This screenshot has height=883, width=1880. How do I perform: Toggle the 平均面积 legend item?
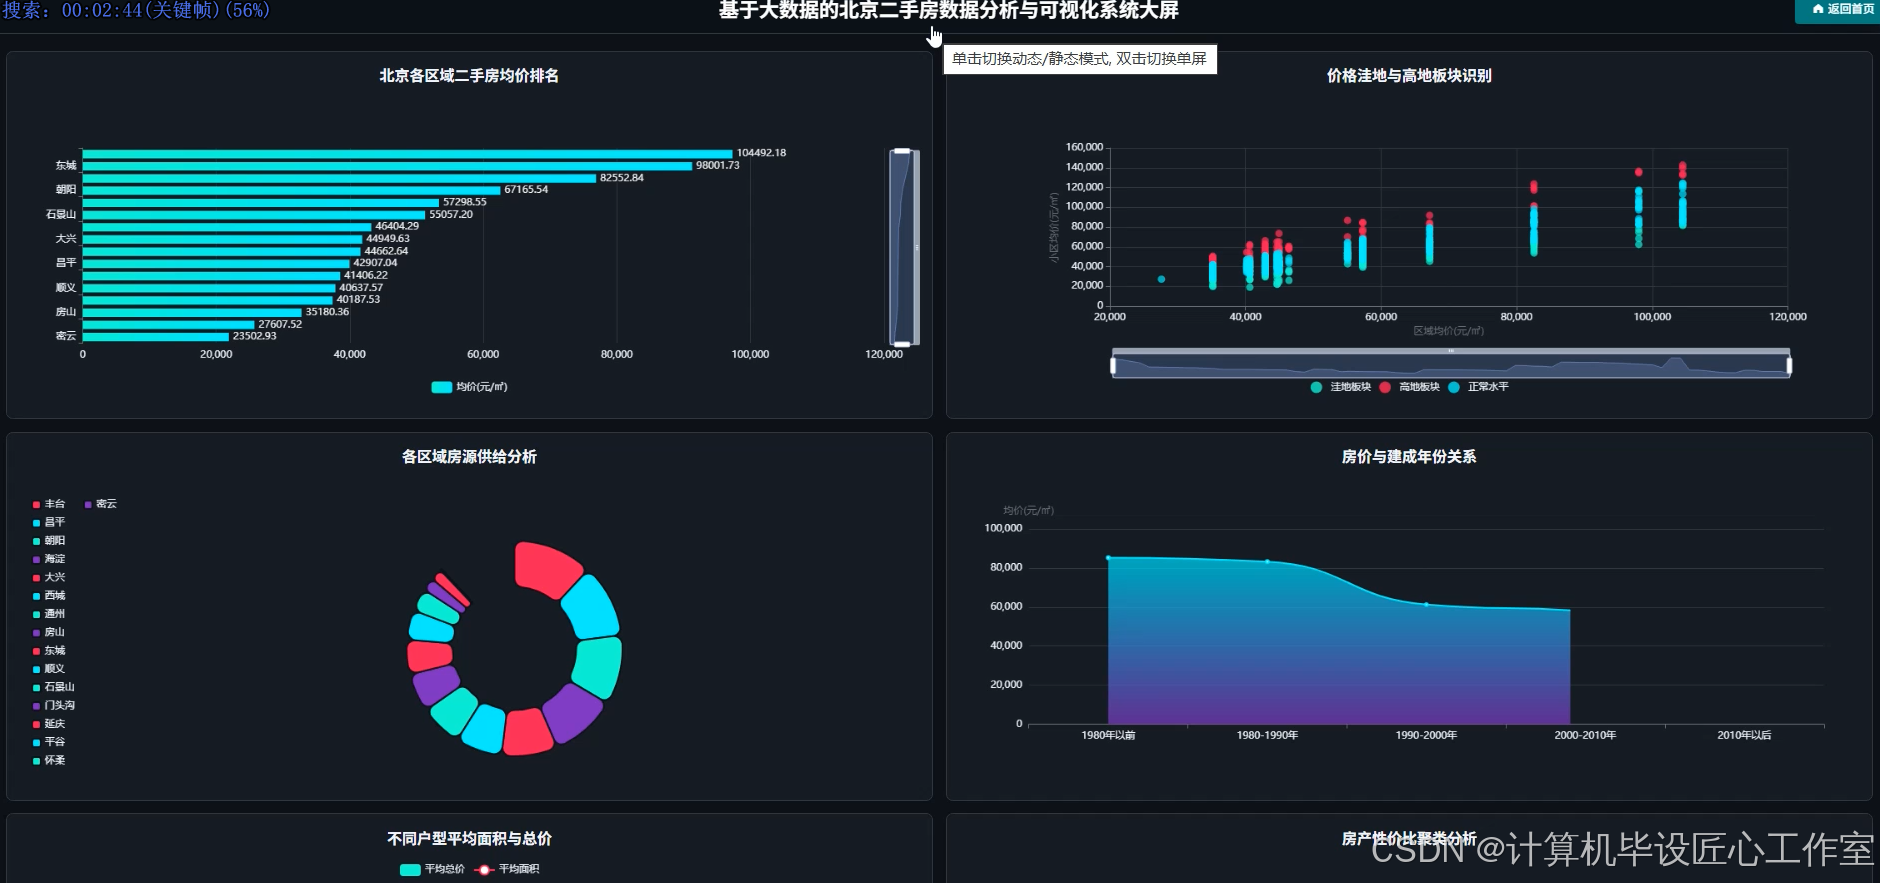click(x=507, y=869)
